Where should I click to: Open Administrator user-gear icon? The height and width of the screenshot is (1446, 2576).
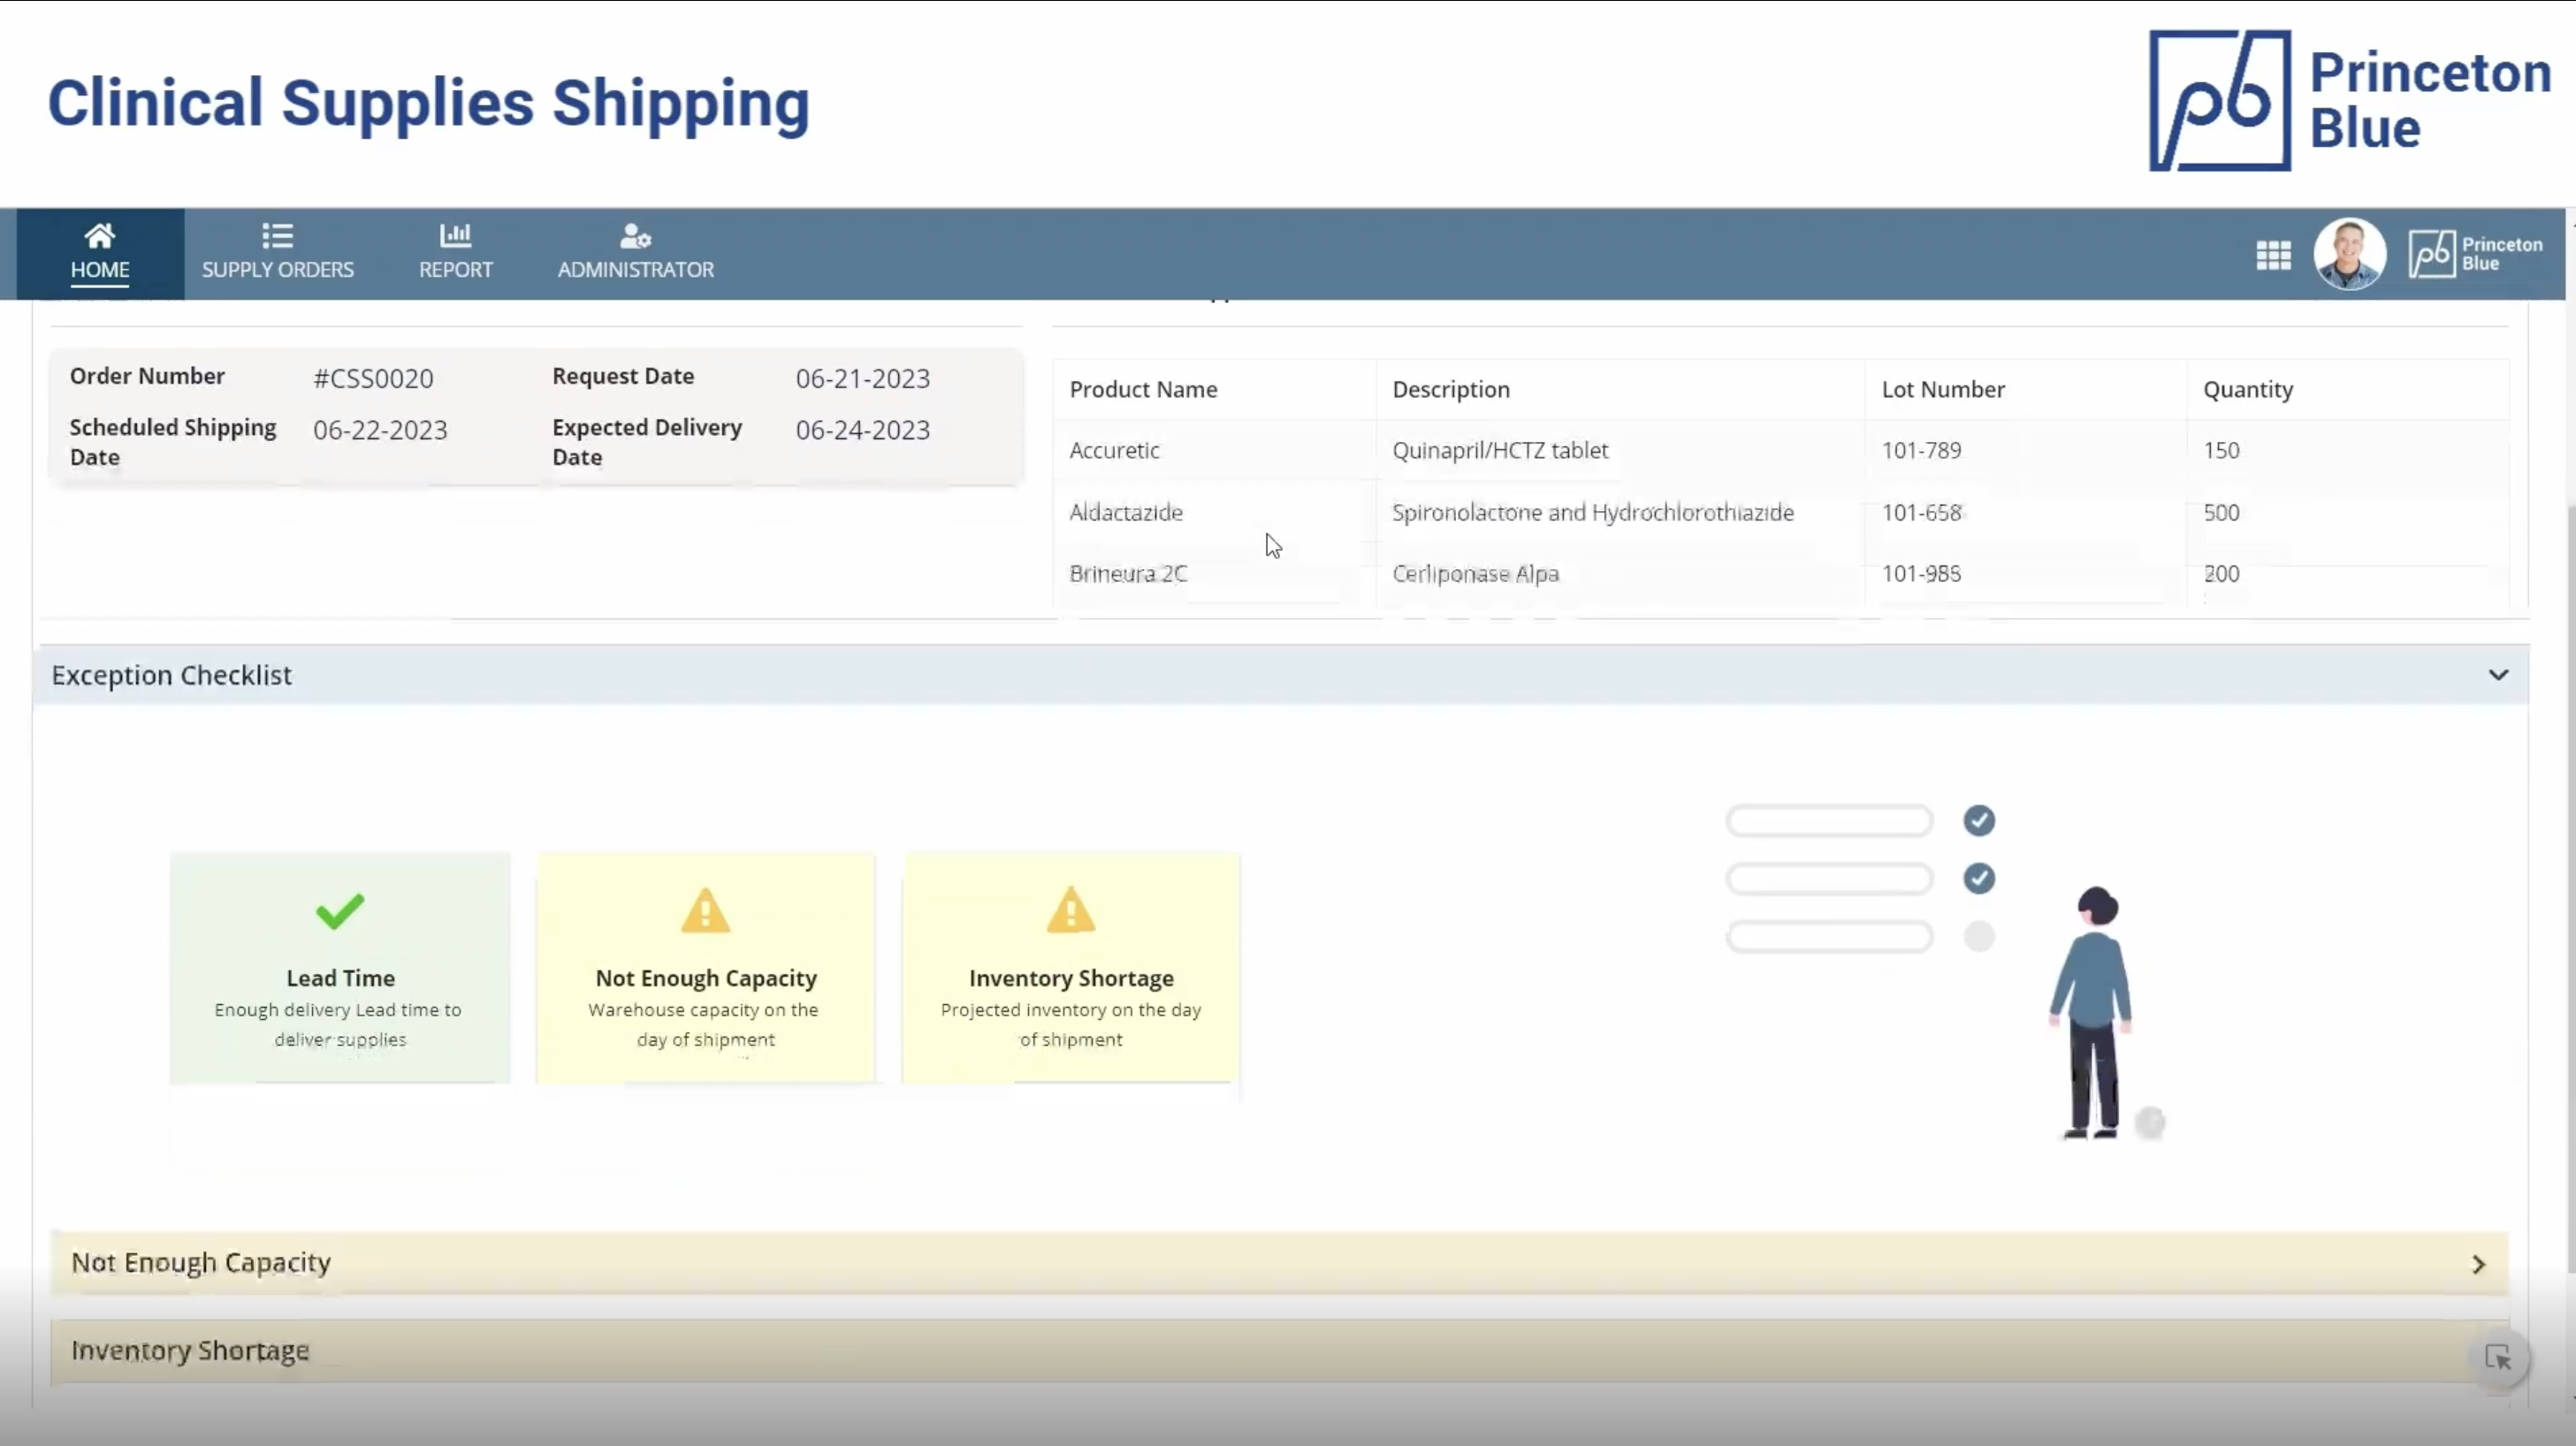tap(635, 236)
